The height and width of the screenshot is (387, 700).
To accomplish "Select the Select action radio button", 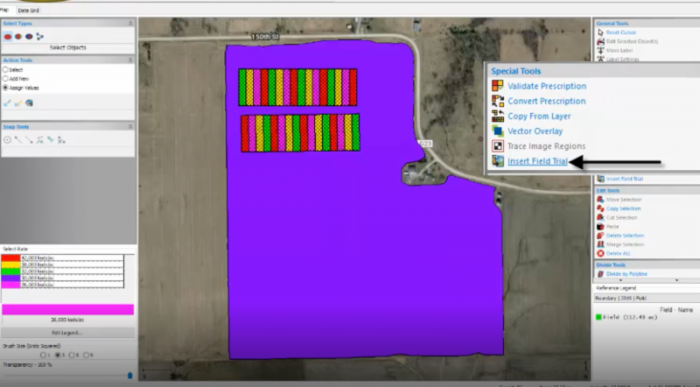I will (x=5, y=70).
